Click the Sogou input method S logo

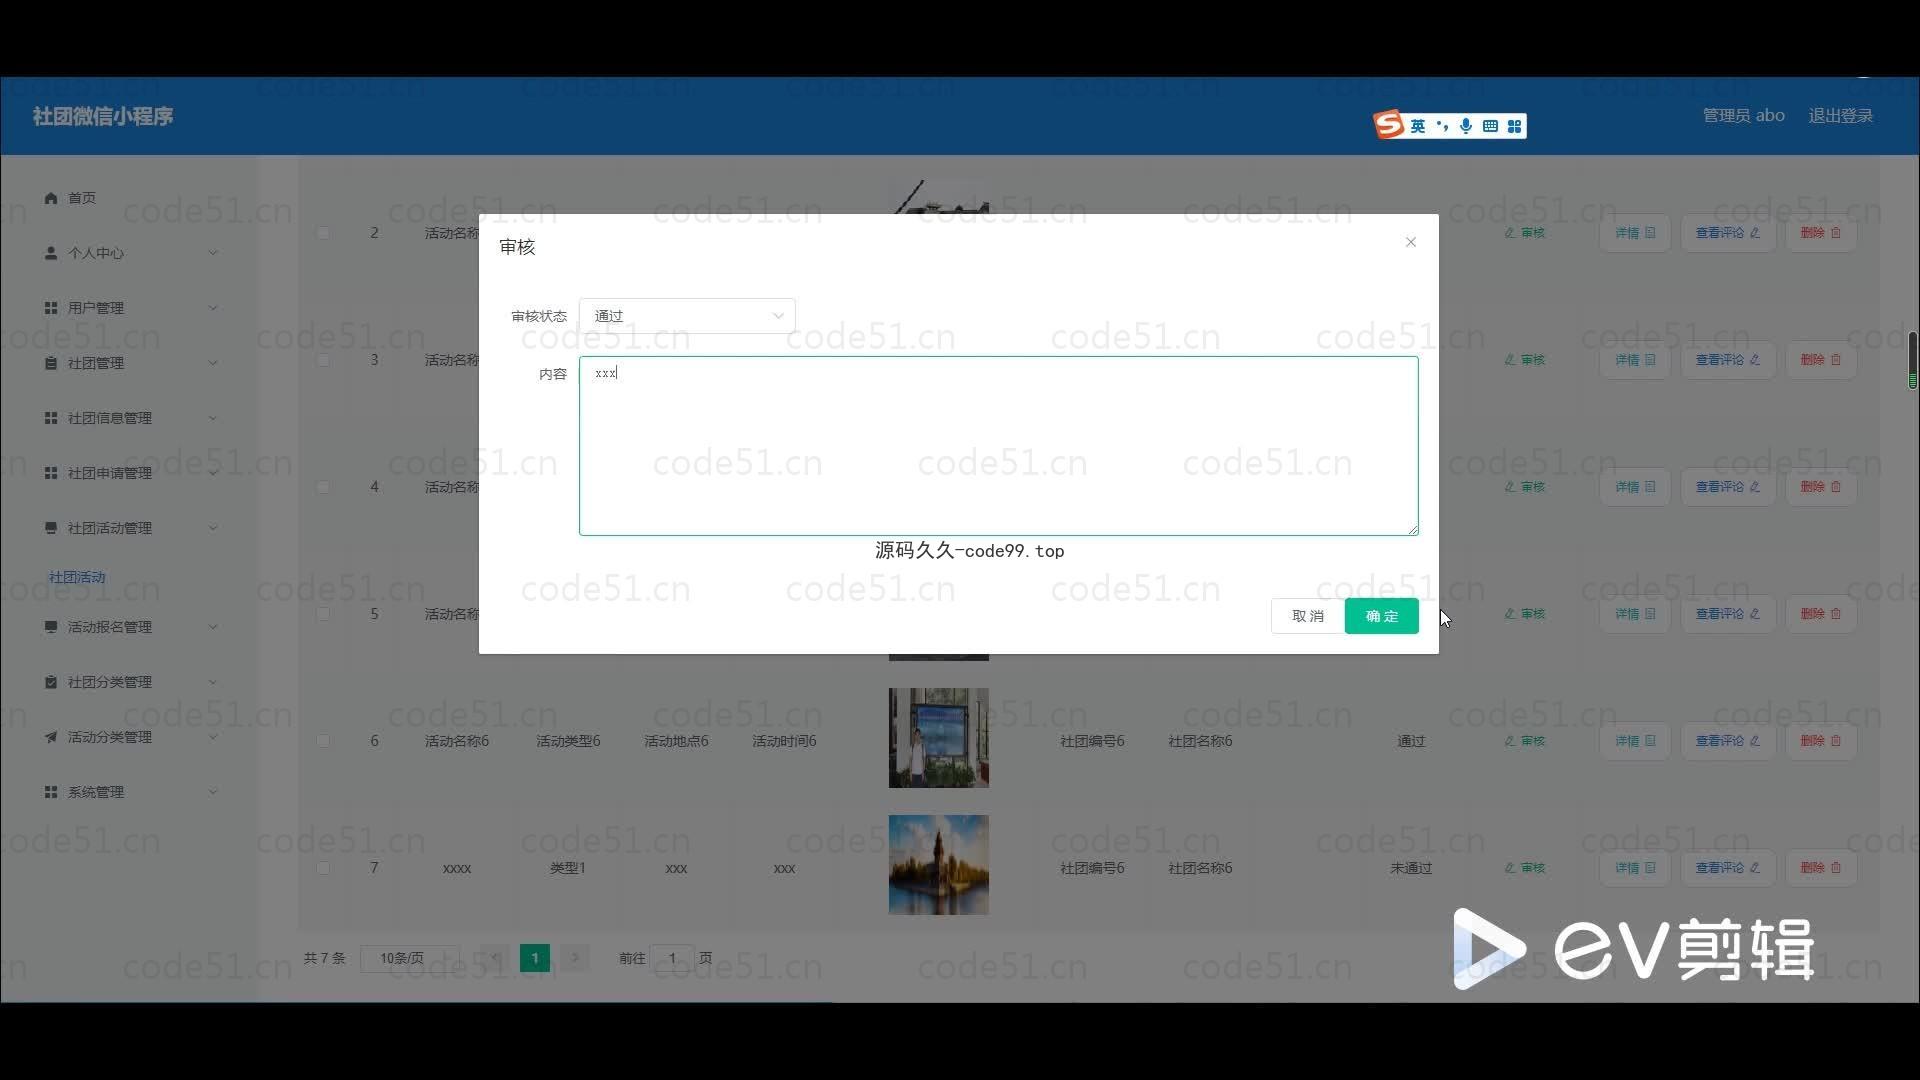(x=1389, y=125)
